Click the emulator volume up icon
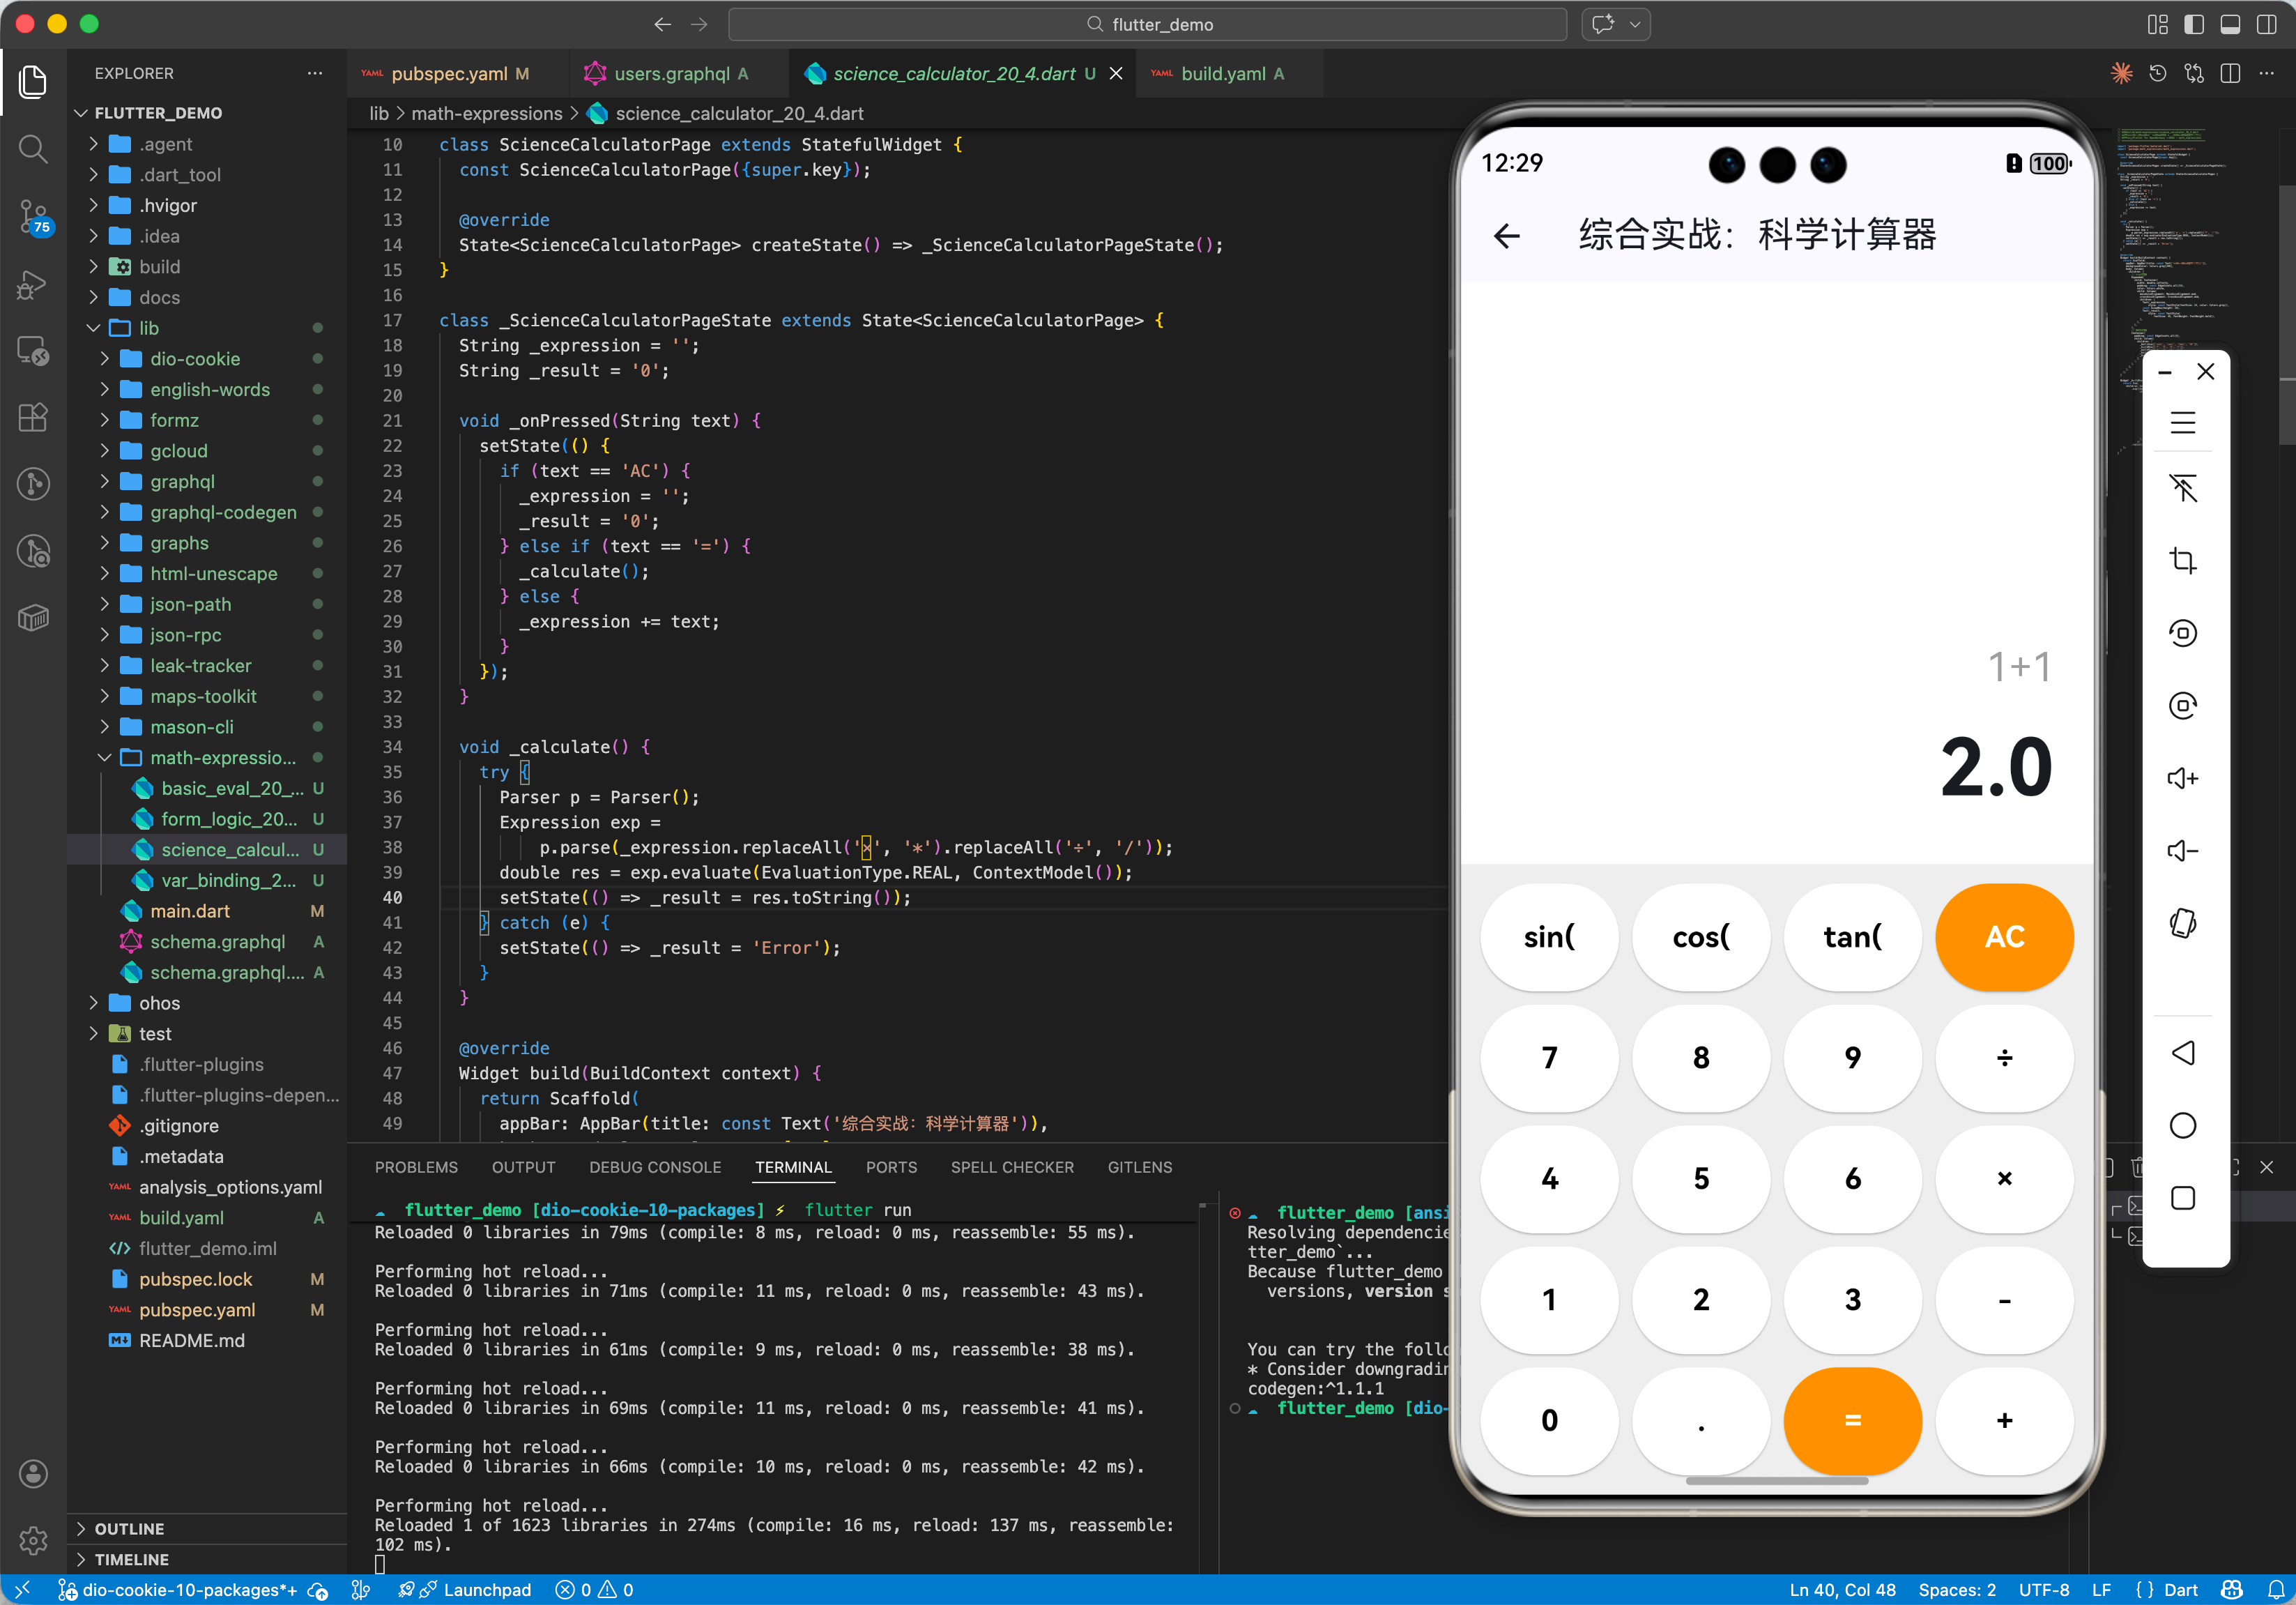Viewport: 2296px width, 1605px height. [2182, 778]
